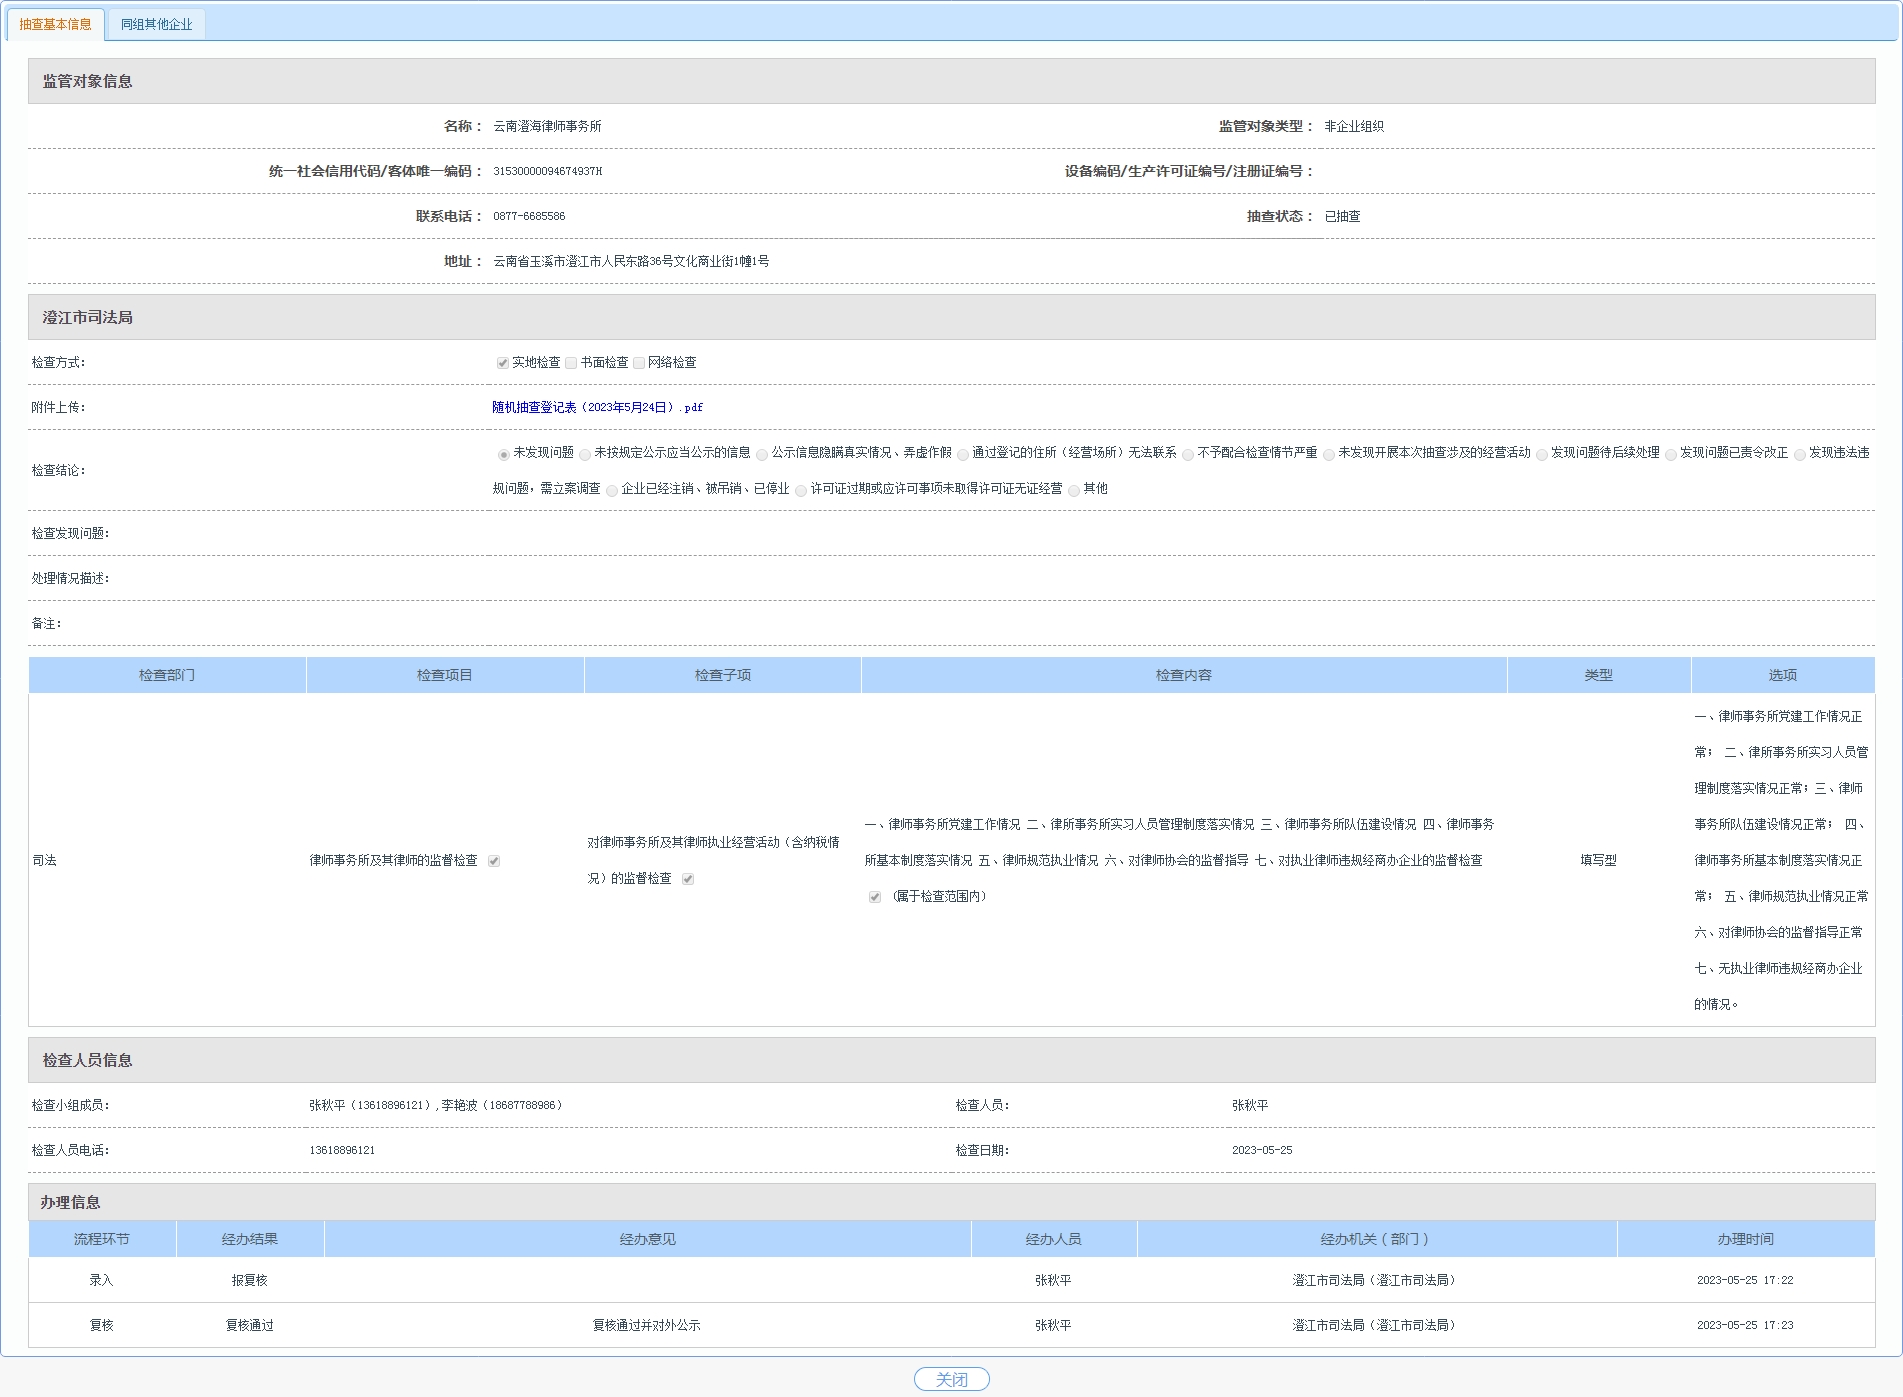Image resolution: width=1903 pixels, height=1397 pixels.
Task: Click the 检查内容 column header
Action: (1184, 675)
